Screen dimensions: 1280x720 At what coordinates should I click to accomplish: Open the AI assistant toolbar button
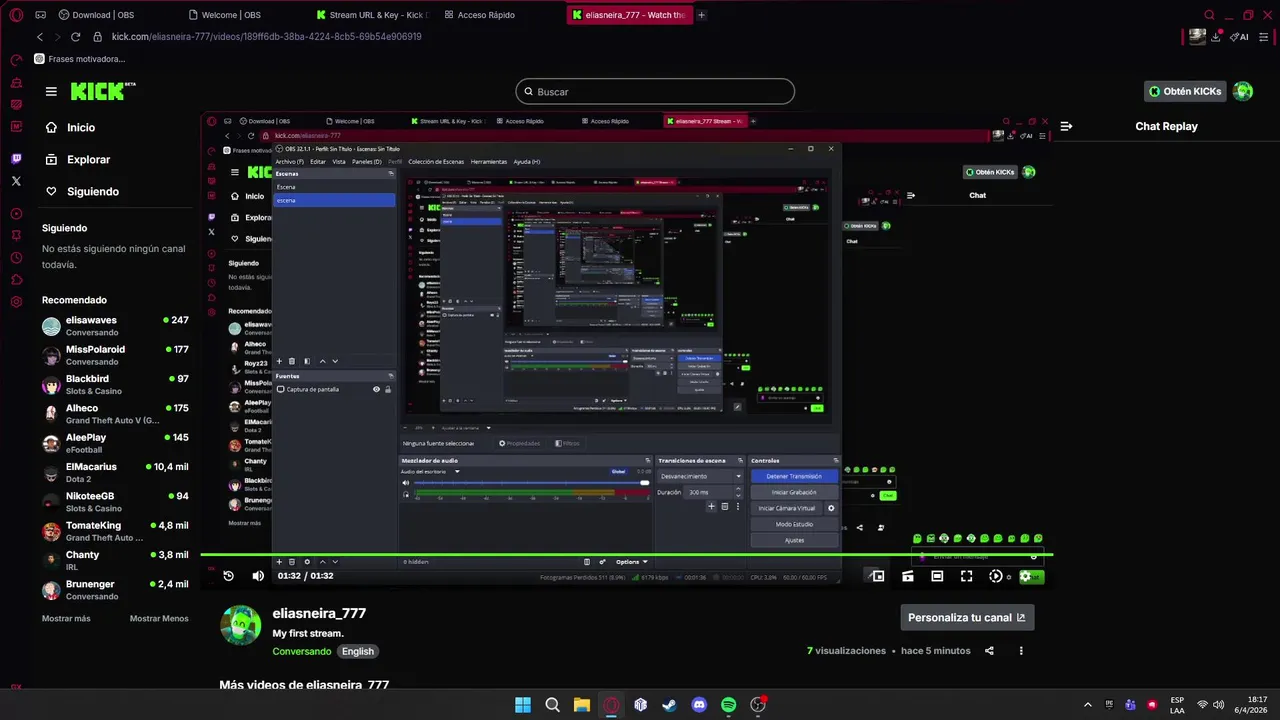[x=1240, y=37]
